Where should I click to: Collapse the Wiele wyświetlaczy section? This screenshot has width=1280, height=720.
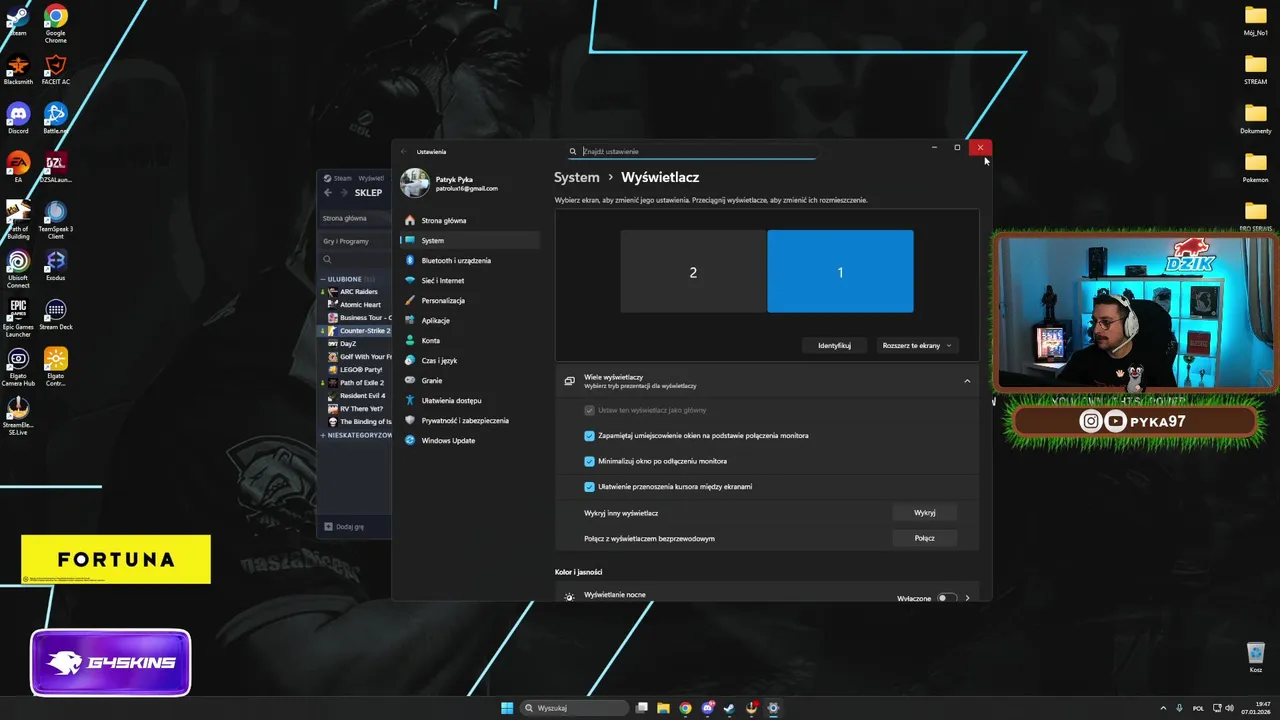[967, 381]
